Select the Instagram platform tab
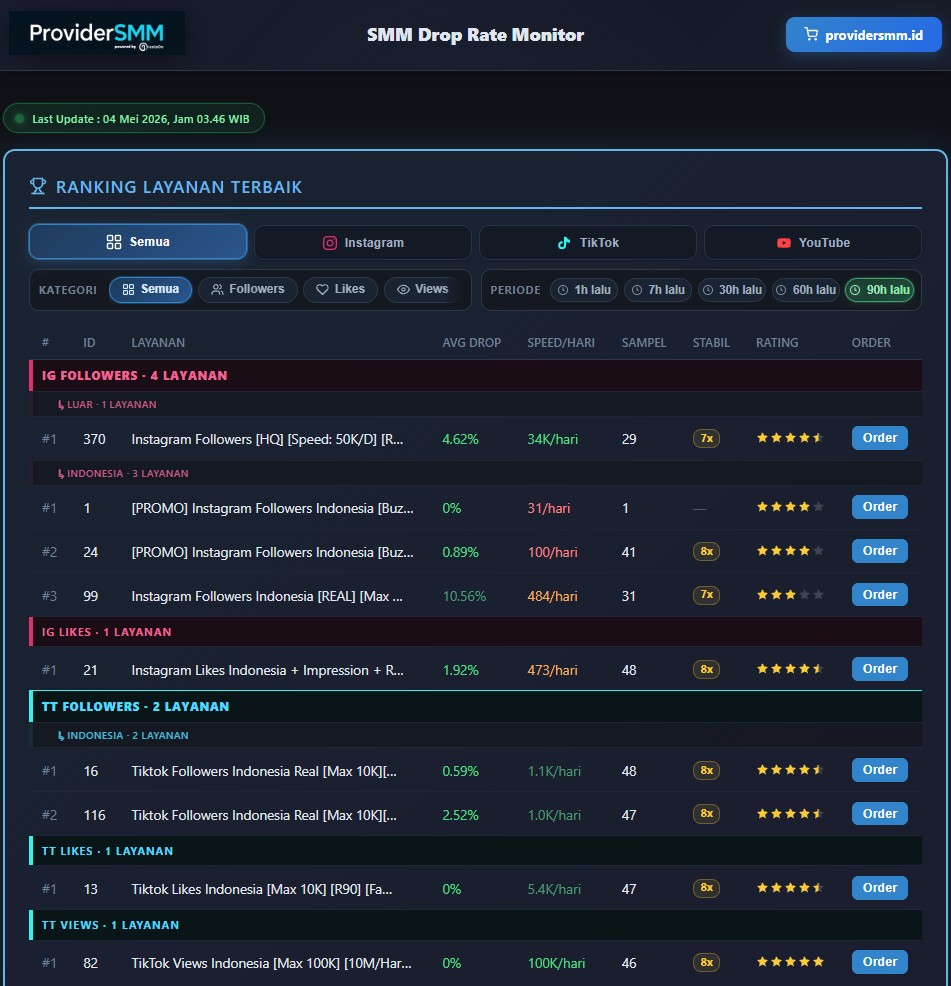 pyautogui.click(x=363, y=243)
